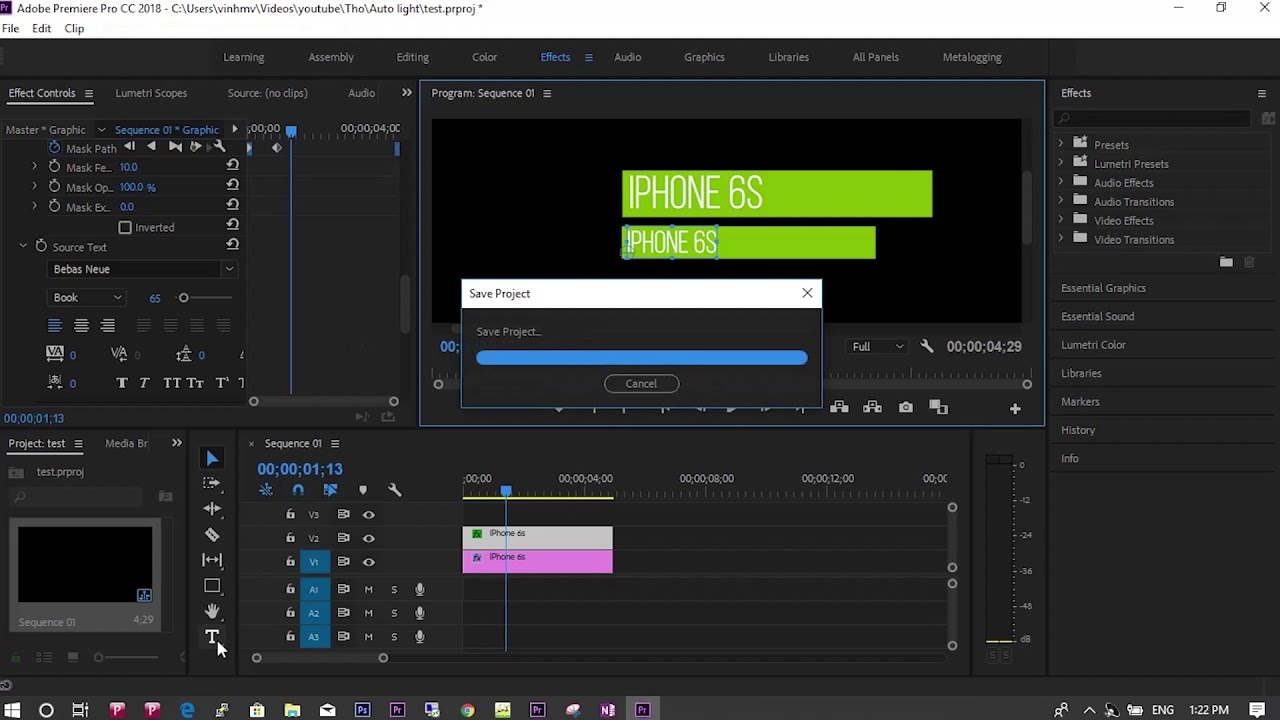Open Program Monitor settings wrench
1280x720 pixels.
(927, 347)
